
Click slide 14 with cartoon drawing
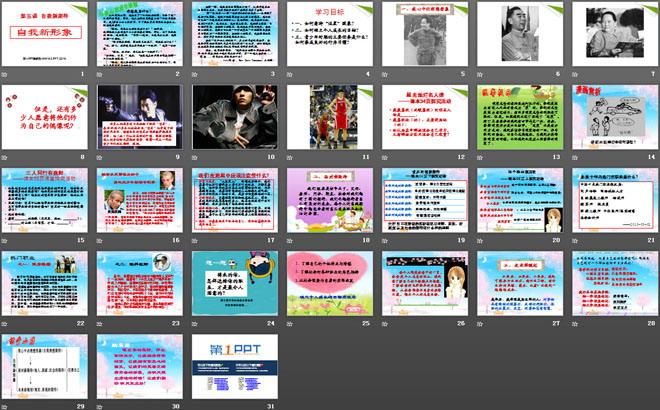611,119
